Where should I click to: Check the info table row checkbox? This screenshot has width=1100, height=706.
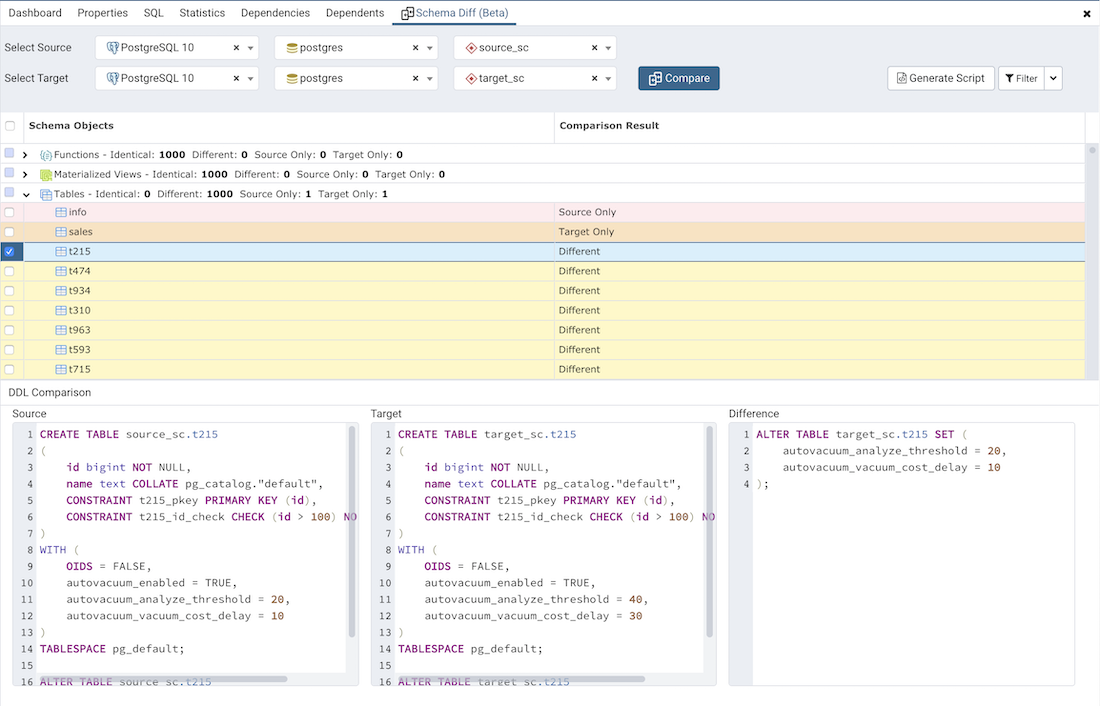[x=9, y=212]
